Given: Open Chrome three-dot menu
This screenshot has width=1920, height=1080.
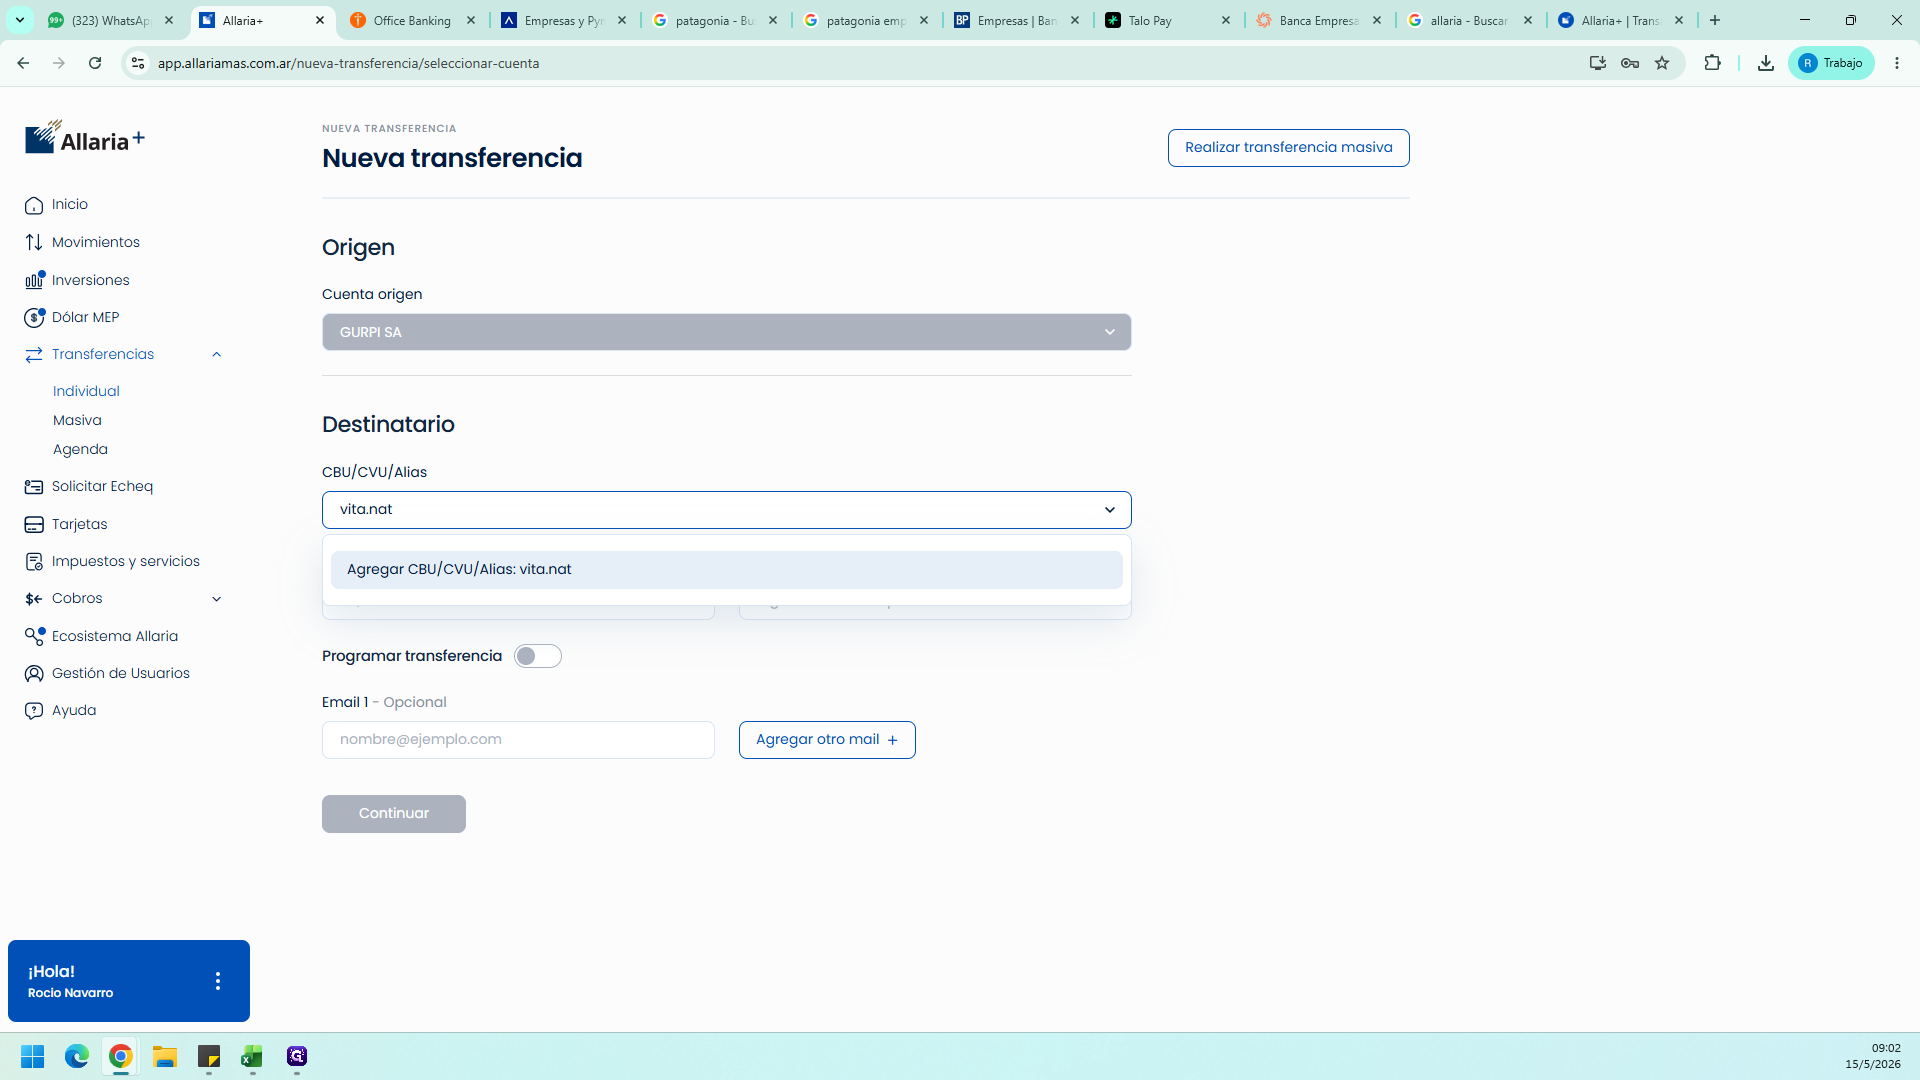Looking at the screenshot, I should [1897, 63].
